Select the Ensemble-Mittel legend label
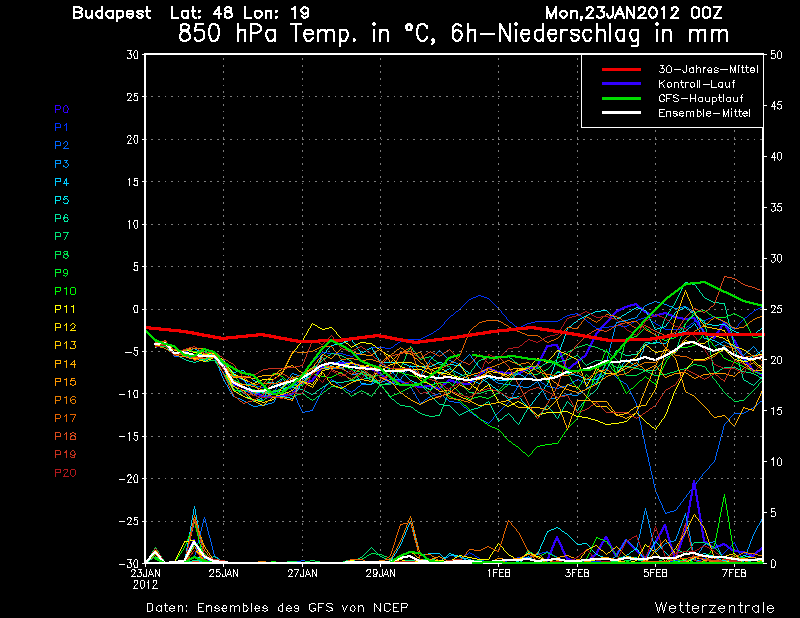 click(x=703, y=114)
